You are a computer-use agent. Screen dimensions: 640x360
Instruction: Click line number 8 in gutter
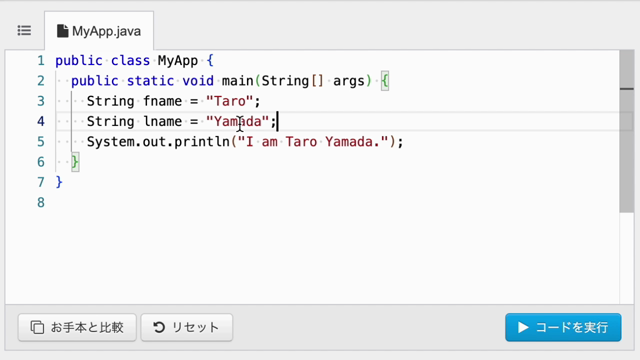tap(41, 202)
